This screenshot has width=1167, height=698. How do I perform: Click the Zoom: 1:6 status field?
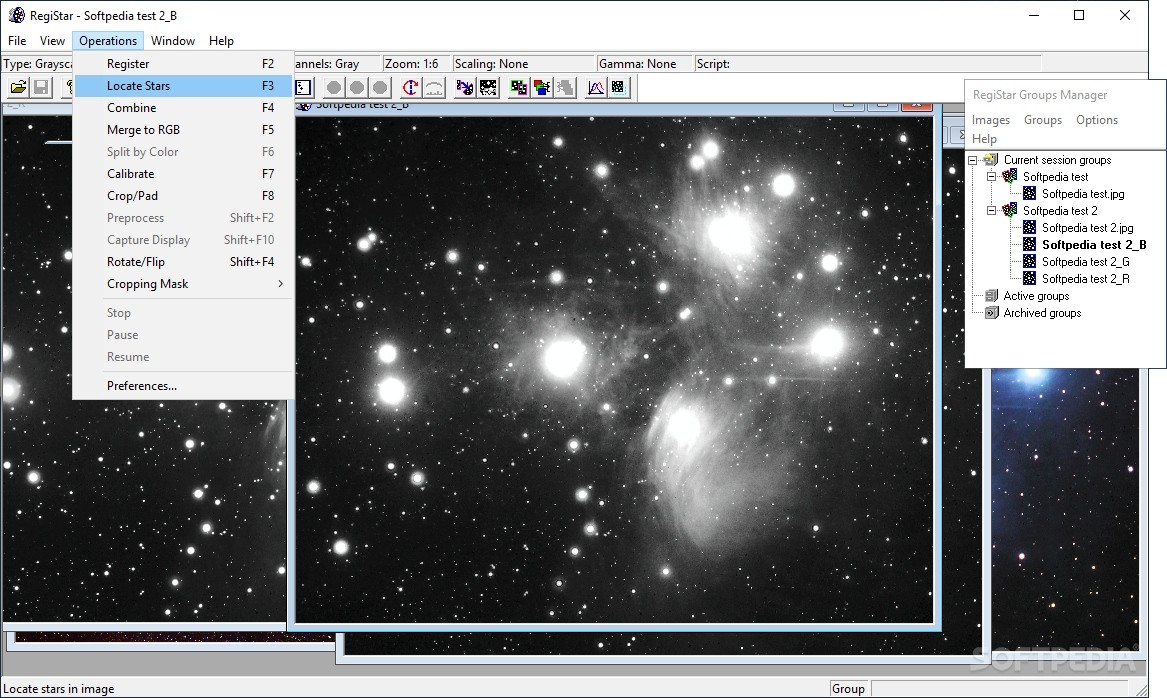[415, 64]
